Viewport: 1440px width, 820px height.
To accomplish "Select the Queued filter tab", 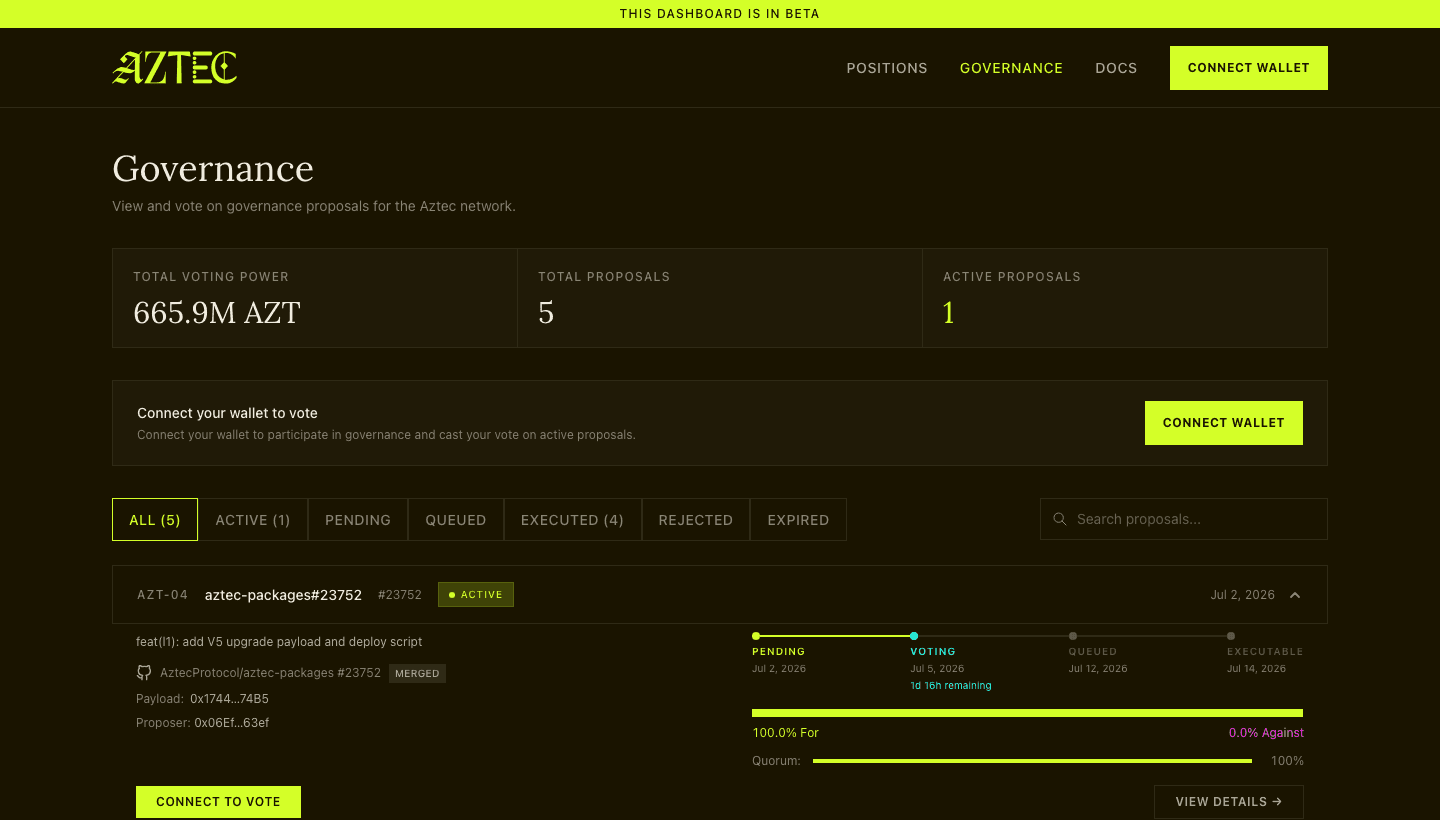I will tap(456, 520).
